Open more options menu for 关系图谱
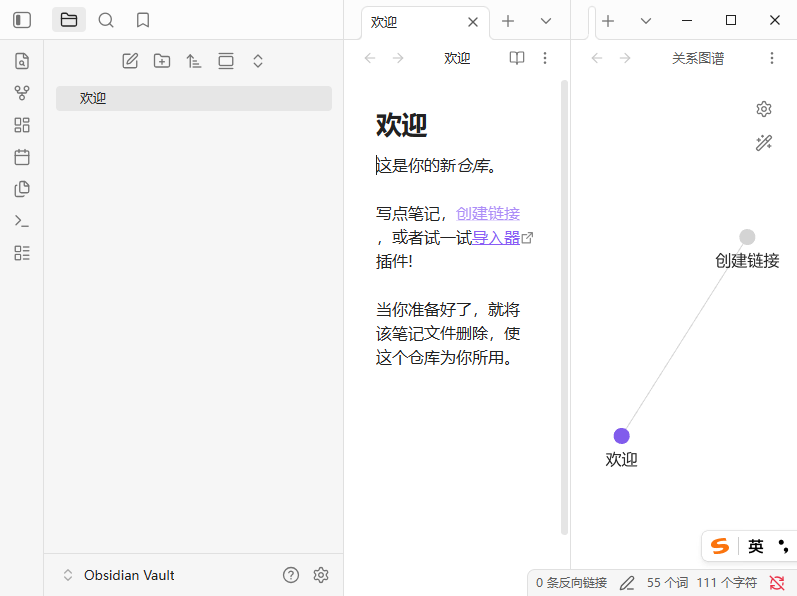This screenshot has height=596, width=797. pyautogui.click(x=772, y=58)
